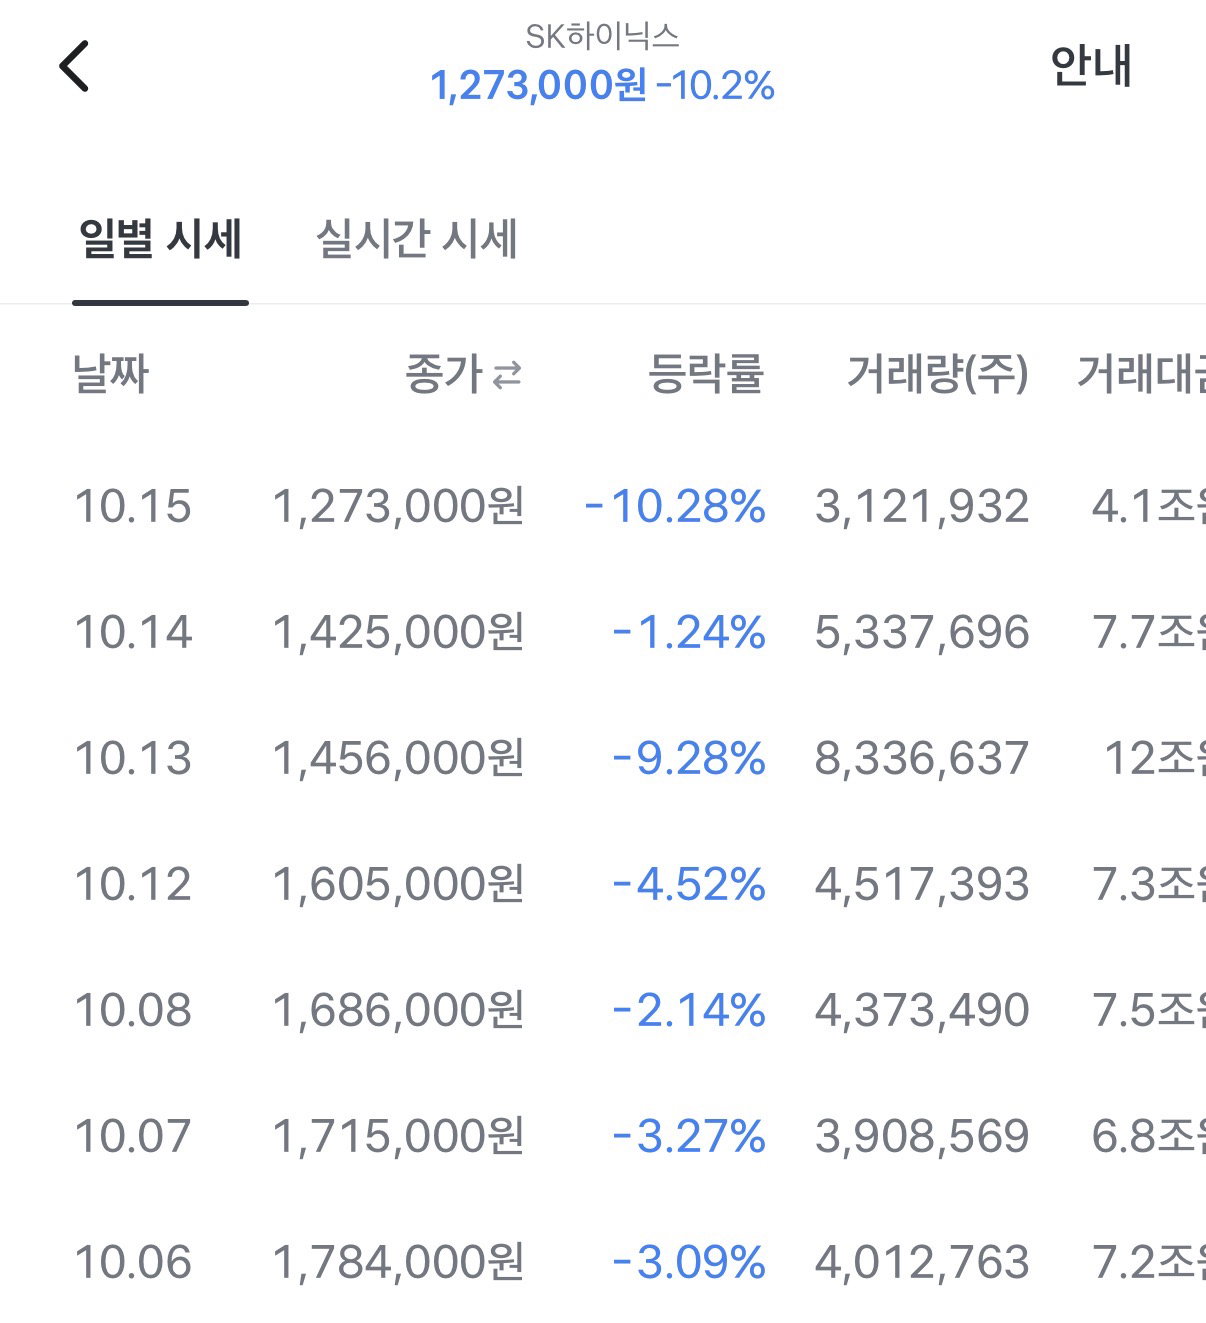Tap the 12조 trading value on 10.13
Screen dimensions: 1206x1323
tap(1155, 758)
